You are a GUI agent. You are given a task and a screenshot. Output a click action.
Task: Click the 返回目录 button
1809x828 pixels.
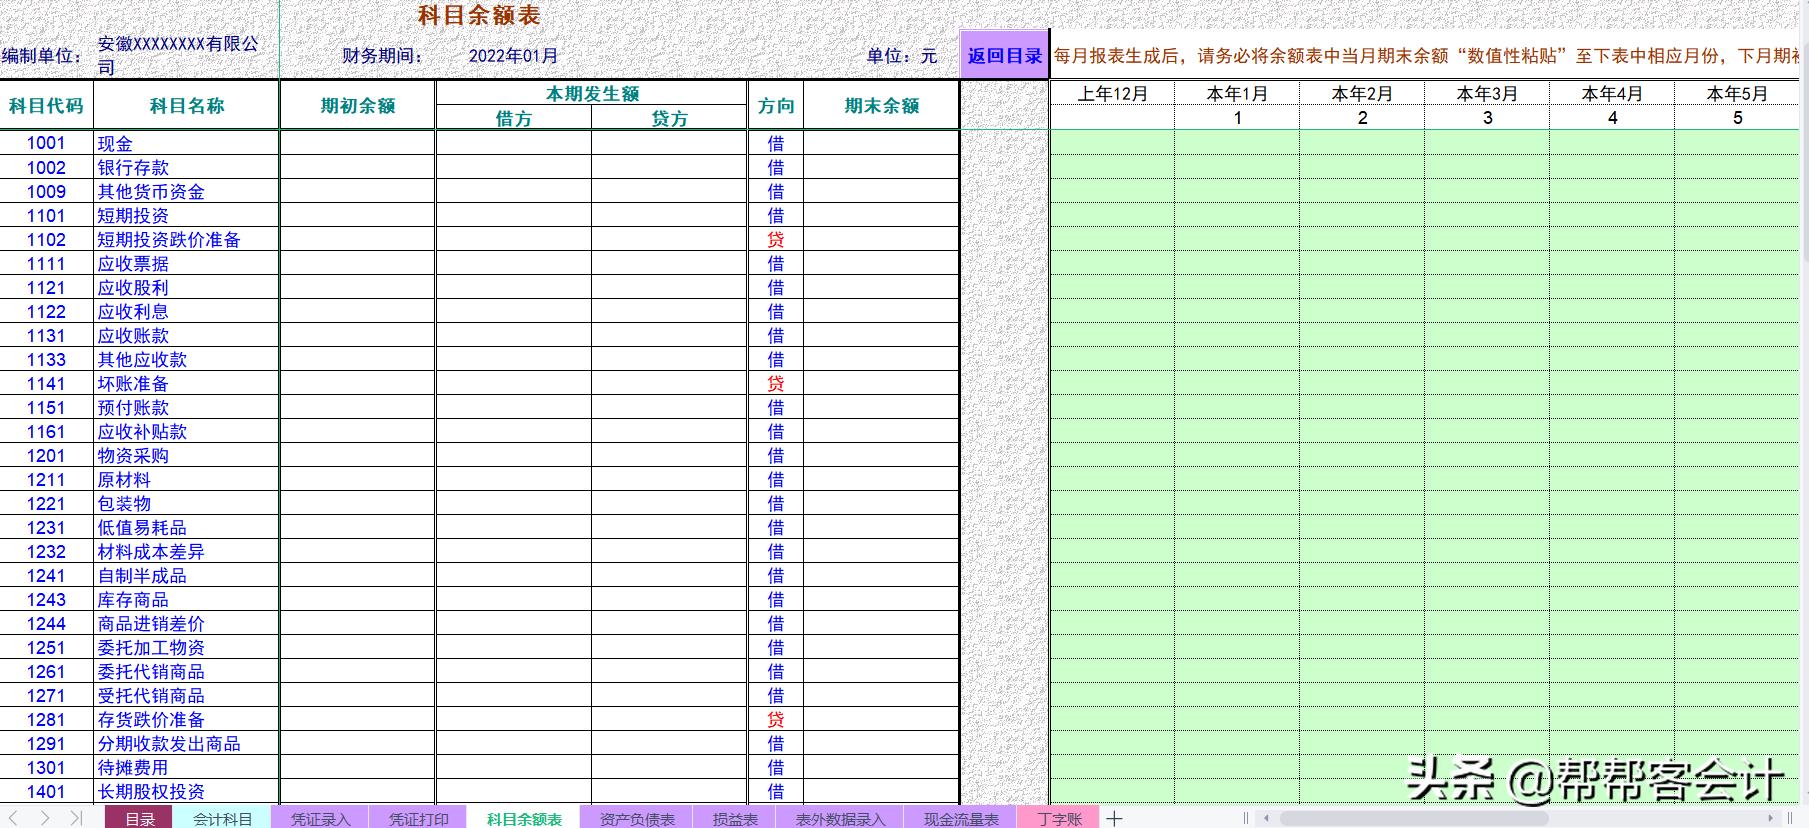pos(1004,56)
